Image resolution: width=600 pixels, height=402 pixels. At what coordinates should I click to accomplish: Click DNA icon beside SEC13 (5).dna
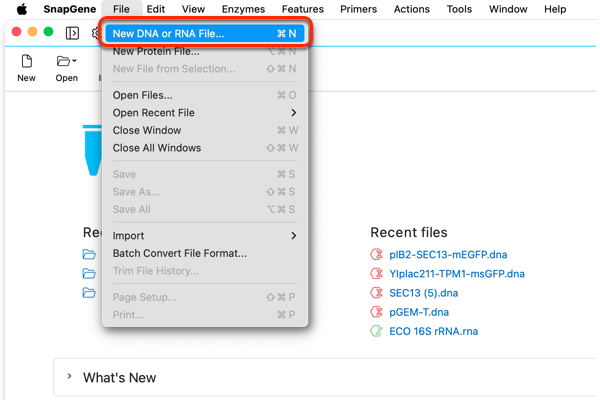pyautogui.click(x=377, y=293)
